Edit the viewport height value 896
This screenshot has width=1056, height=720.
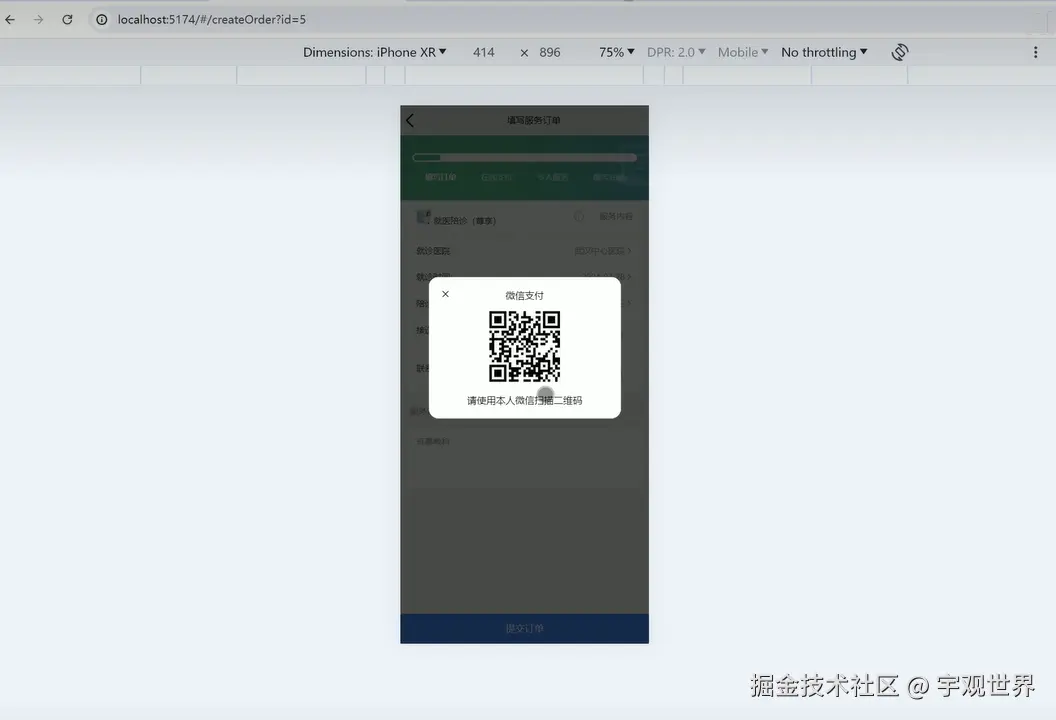pyautogui.click(x=550, y=53)
